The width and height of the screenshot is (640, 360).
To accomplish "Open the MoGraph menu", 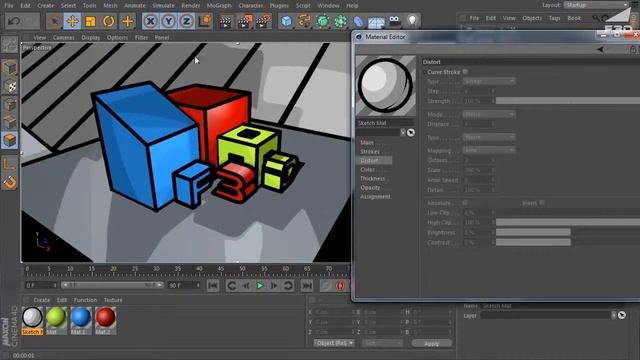I will (x=219, y=6).
